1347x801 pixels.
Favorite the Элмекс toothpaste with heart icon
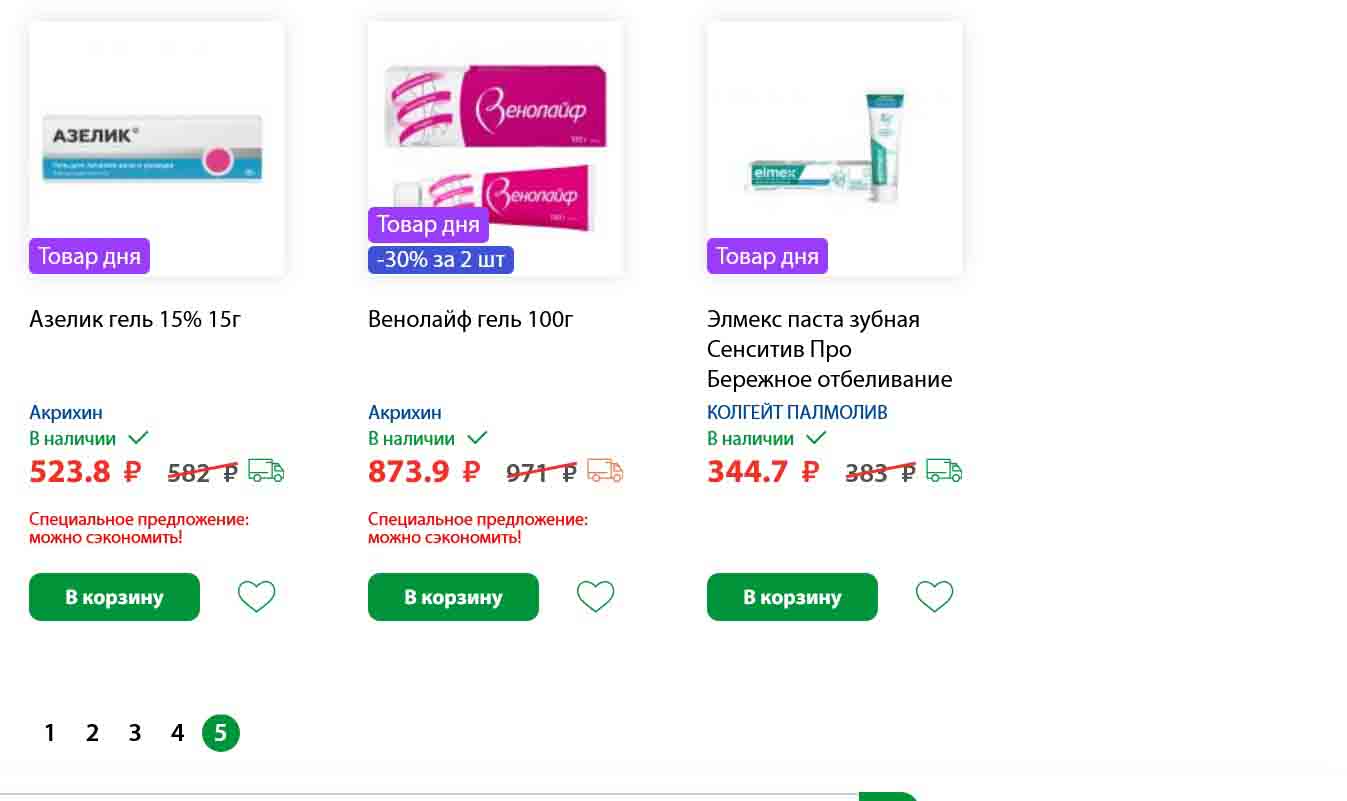(x=934, y=597)
